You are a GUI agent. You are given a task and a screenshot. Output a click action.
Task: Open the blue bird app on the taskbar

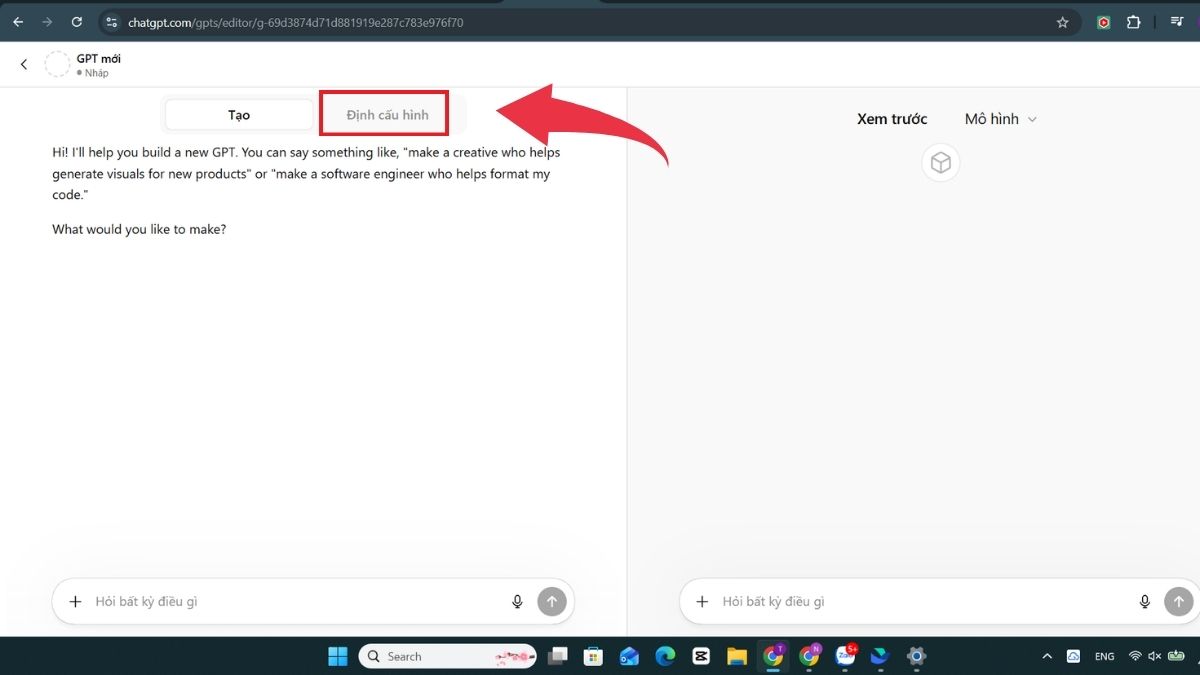(879, 656)
